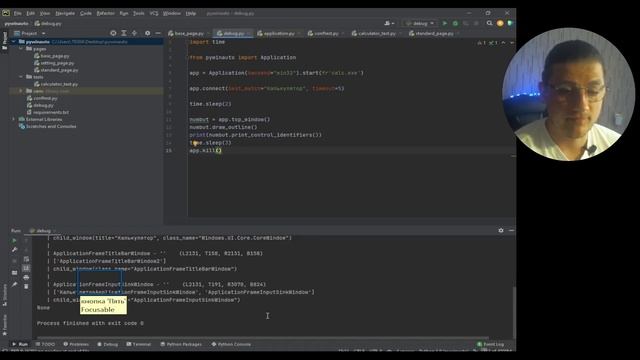
Task: Click the pin tab icon in the Run panel
Action: [15, 284]
